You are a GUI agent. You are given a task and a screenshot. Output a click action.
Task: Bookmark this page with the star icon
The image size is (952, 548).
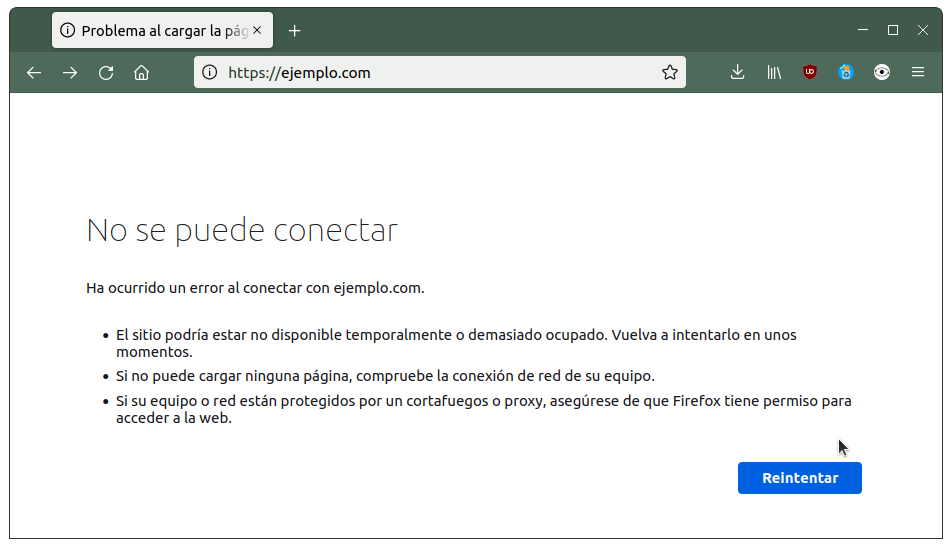670,72
